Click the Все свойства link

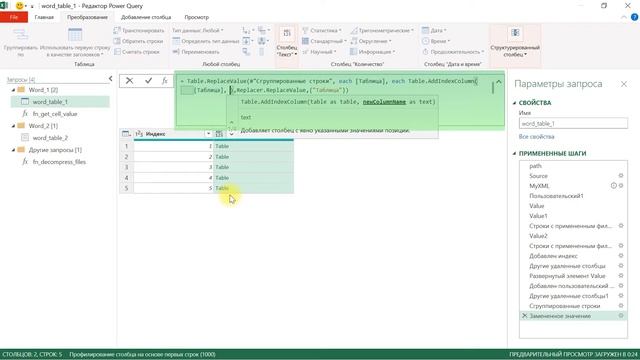pos(536,136)
